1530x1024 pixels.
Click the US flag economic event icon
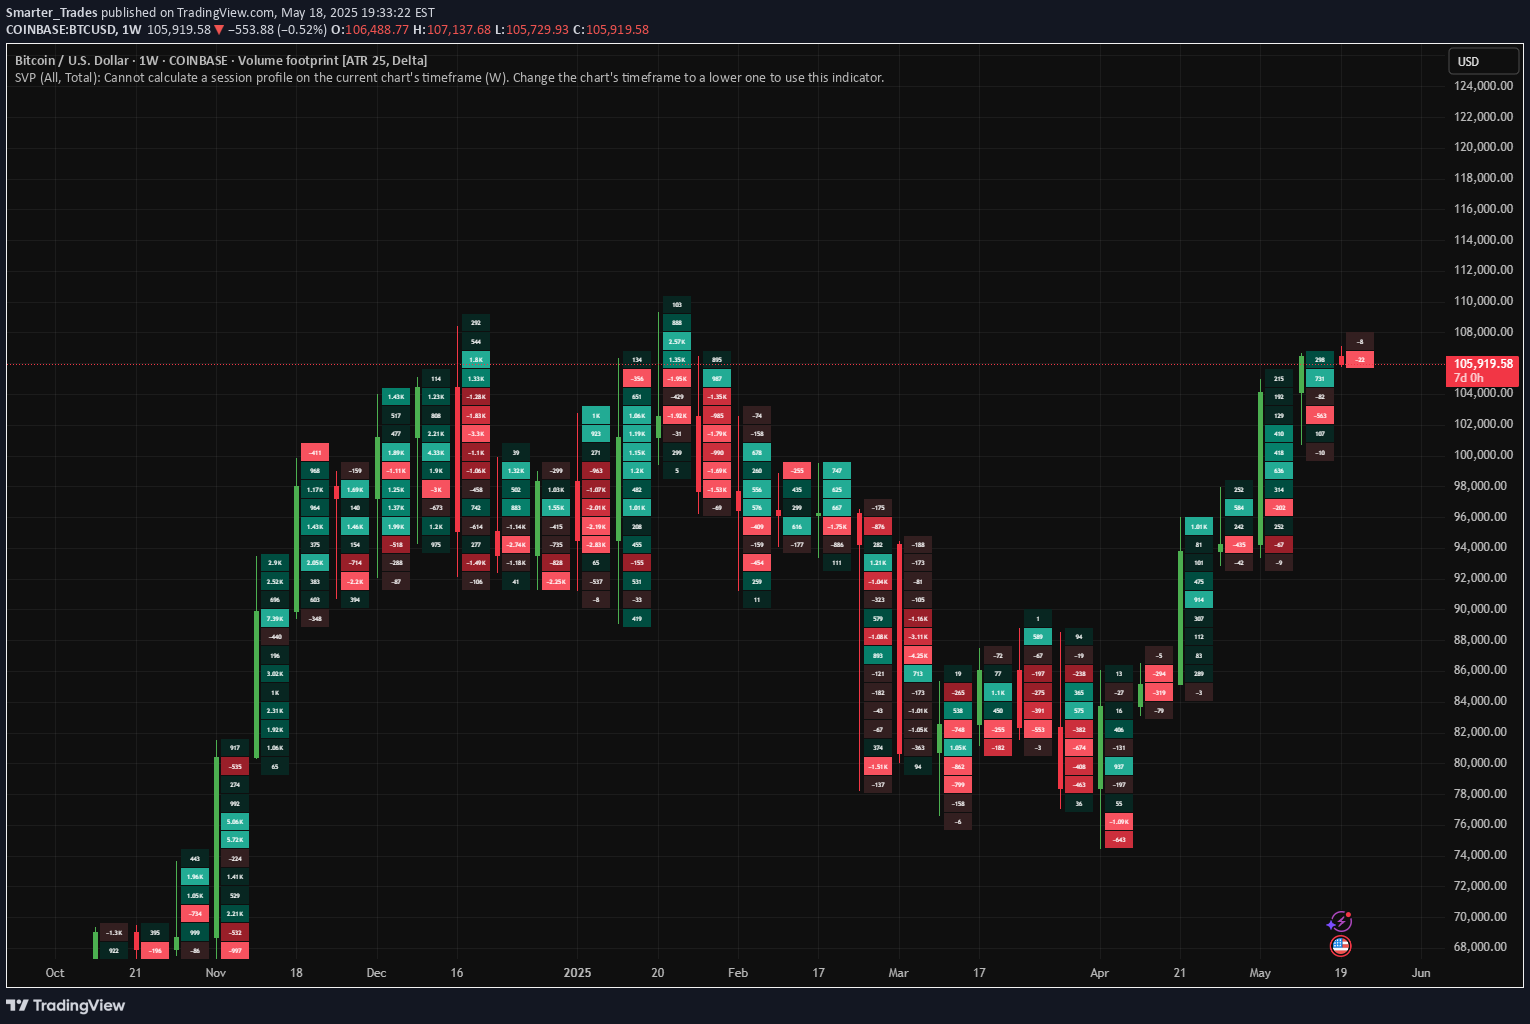click(1340, 945)
